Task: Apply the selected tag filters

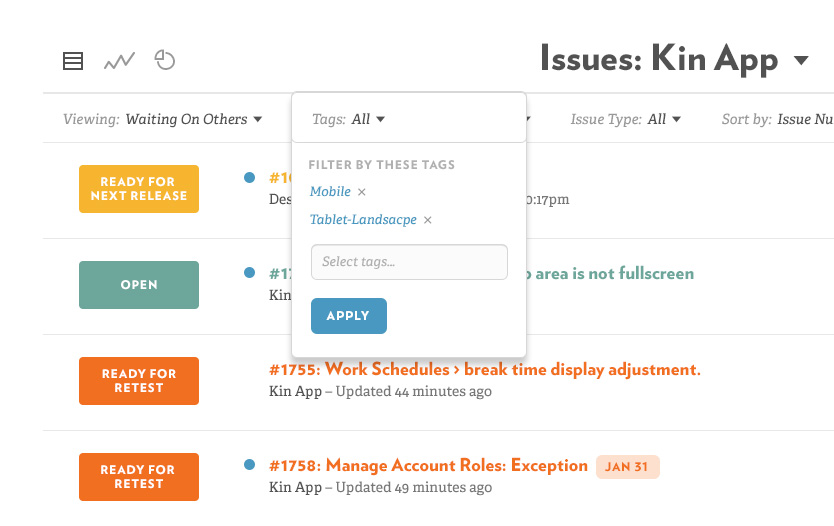Action: 348,316
